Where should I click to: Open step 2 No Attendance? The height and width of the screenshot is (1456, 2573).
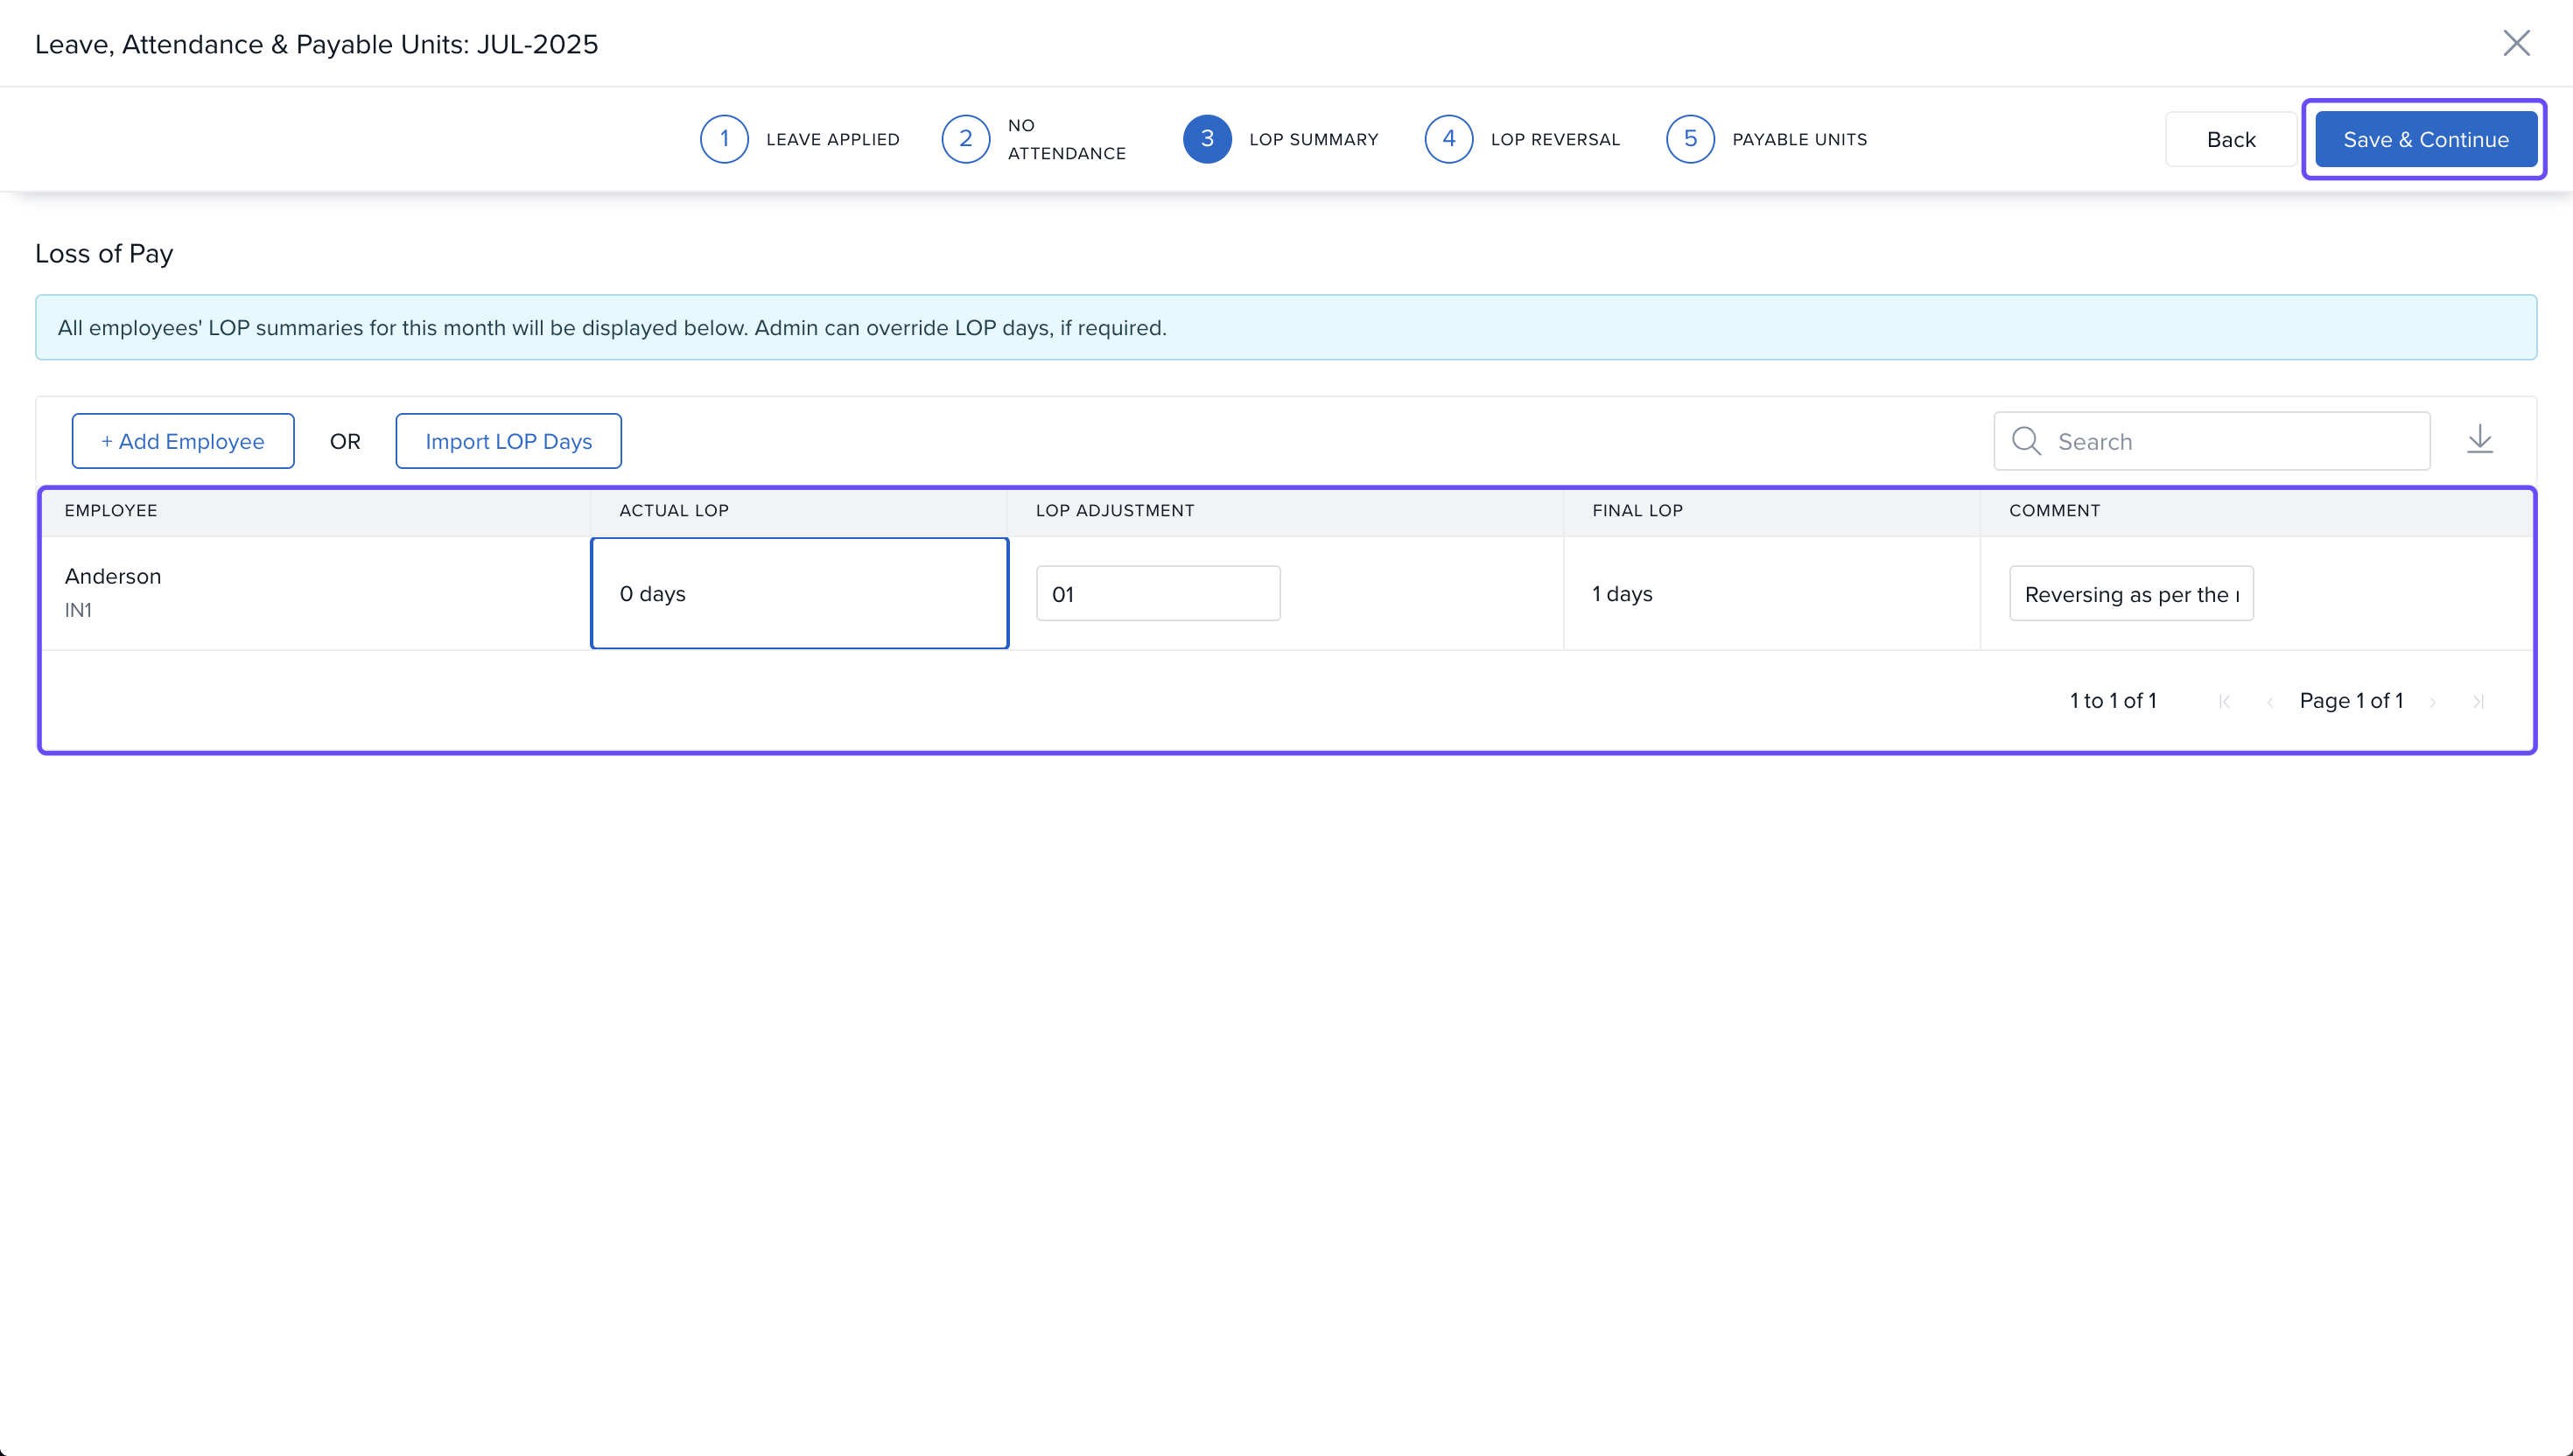(x=965, y=139)
